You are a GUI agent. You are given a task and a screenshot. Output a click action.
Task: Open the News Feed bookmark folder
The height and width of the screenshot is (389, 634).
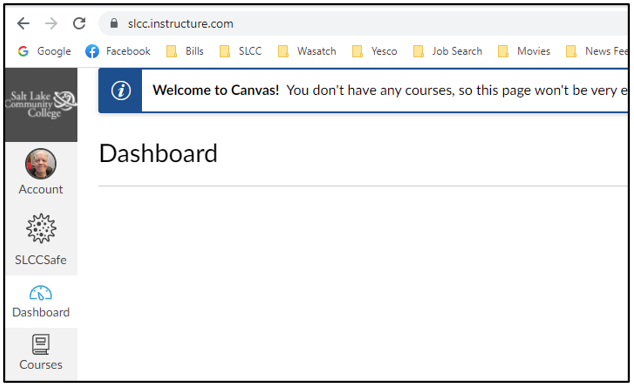[x=597, y=51]
